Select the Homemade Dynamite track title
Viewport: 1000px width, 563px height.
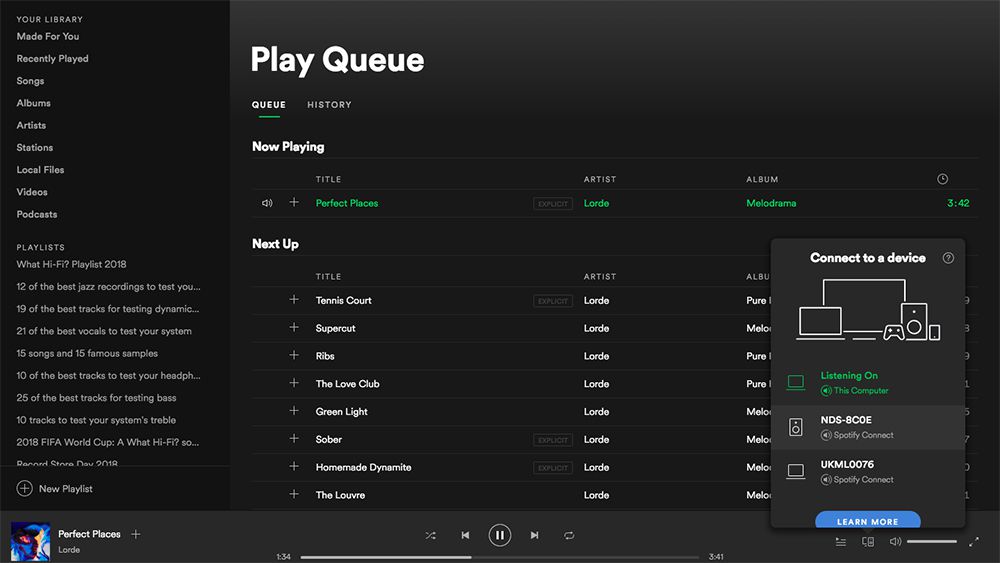point(364,467)
